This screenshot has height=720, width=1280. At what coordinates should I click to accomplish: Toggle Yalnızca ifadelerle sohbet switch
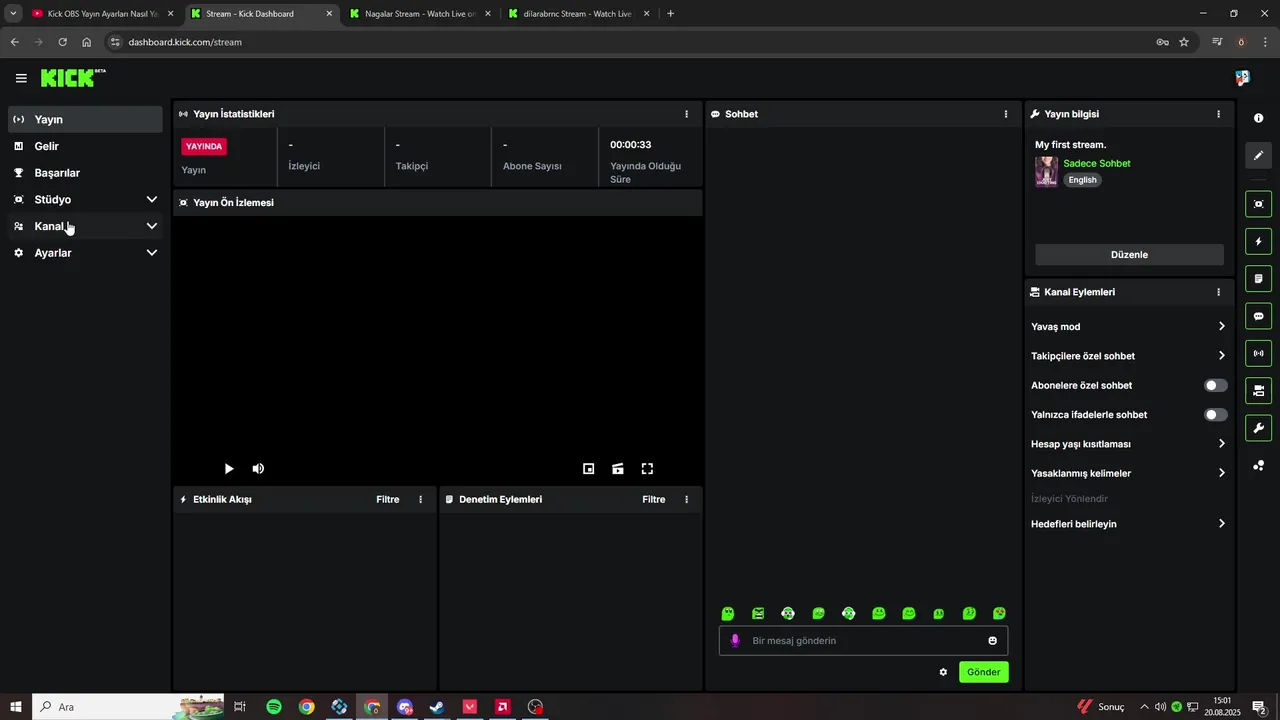1216,414
